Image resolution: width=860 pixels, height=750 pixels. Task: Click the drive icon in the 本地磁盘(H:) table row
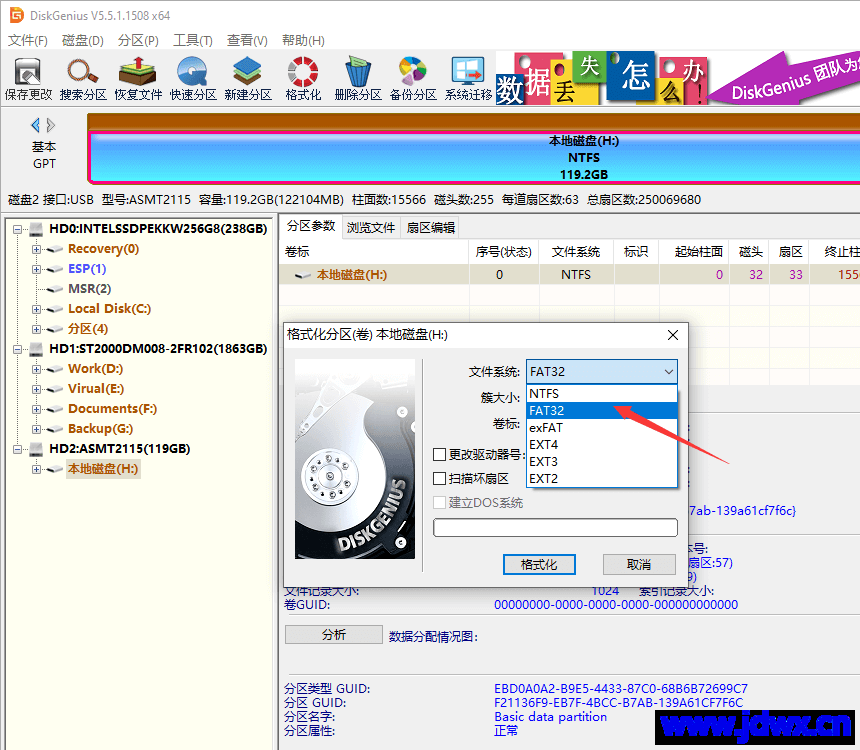(x=302, y=275)
